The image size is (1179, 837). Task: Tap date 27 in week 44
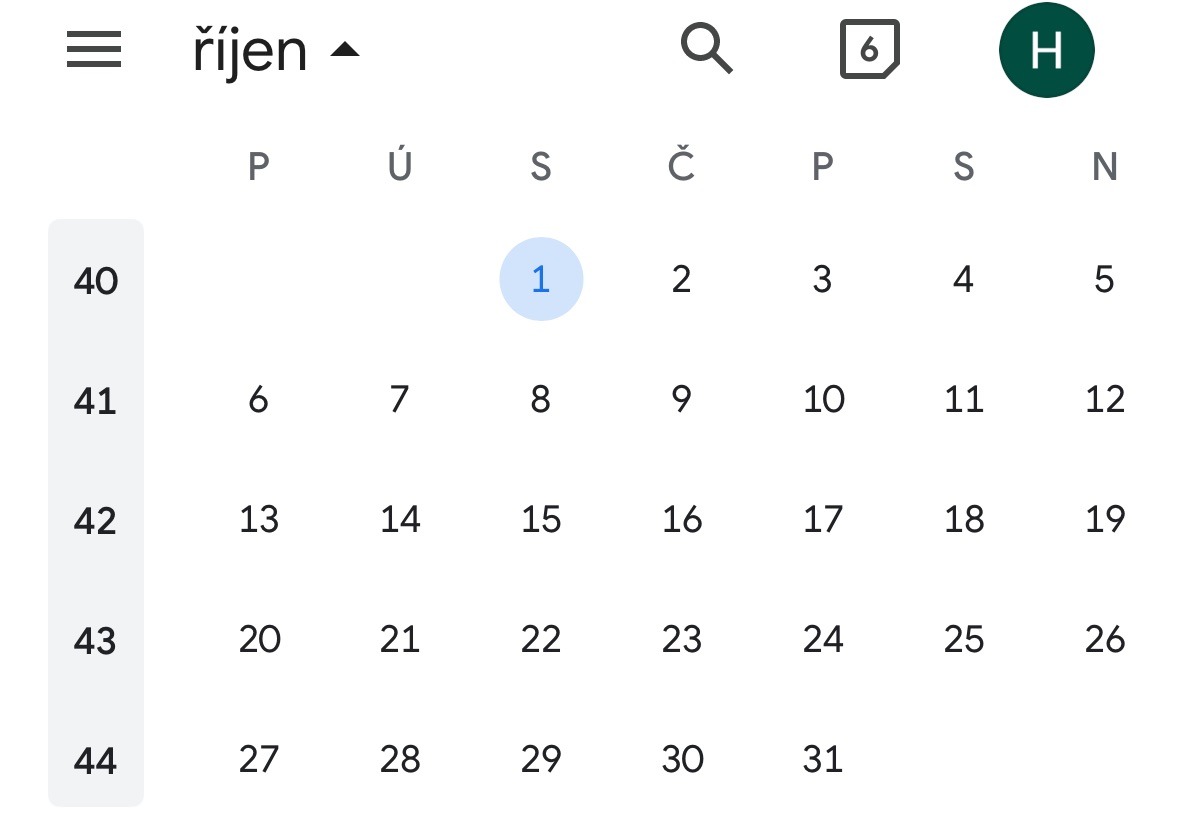(259, 760)
